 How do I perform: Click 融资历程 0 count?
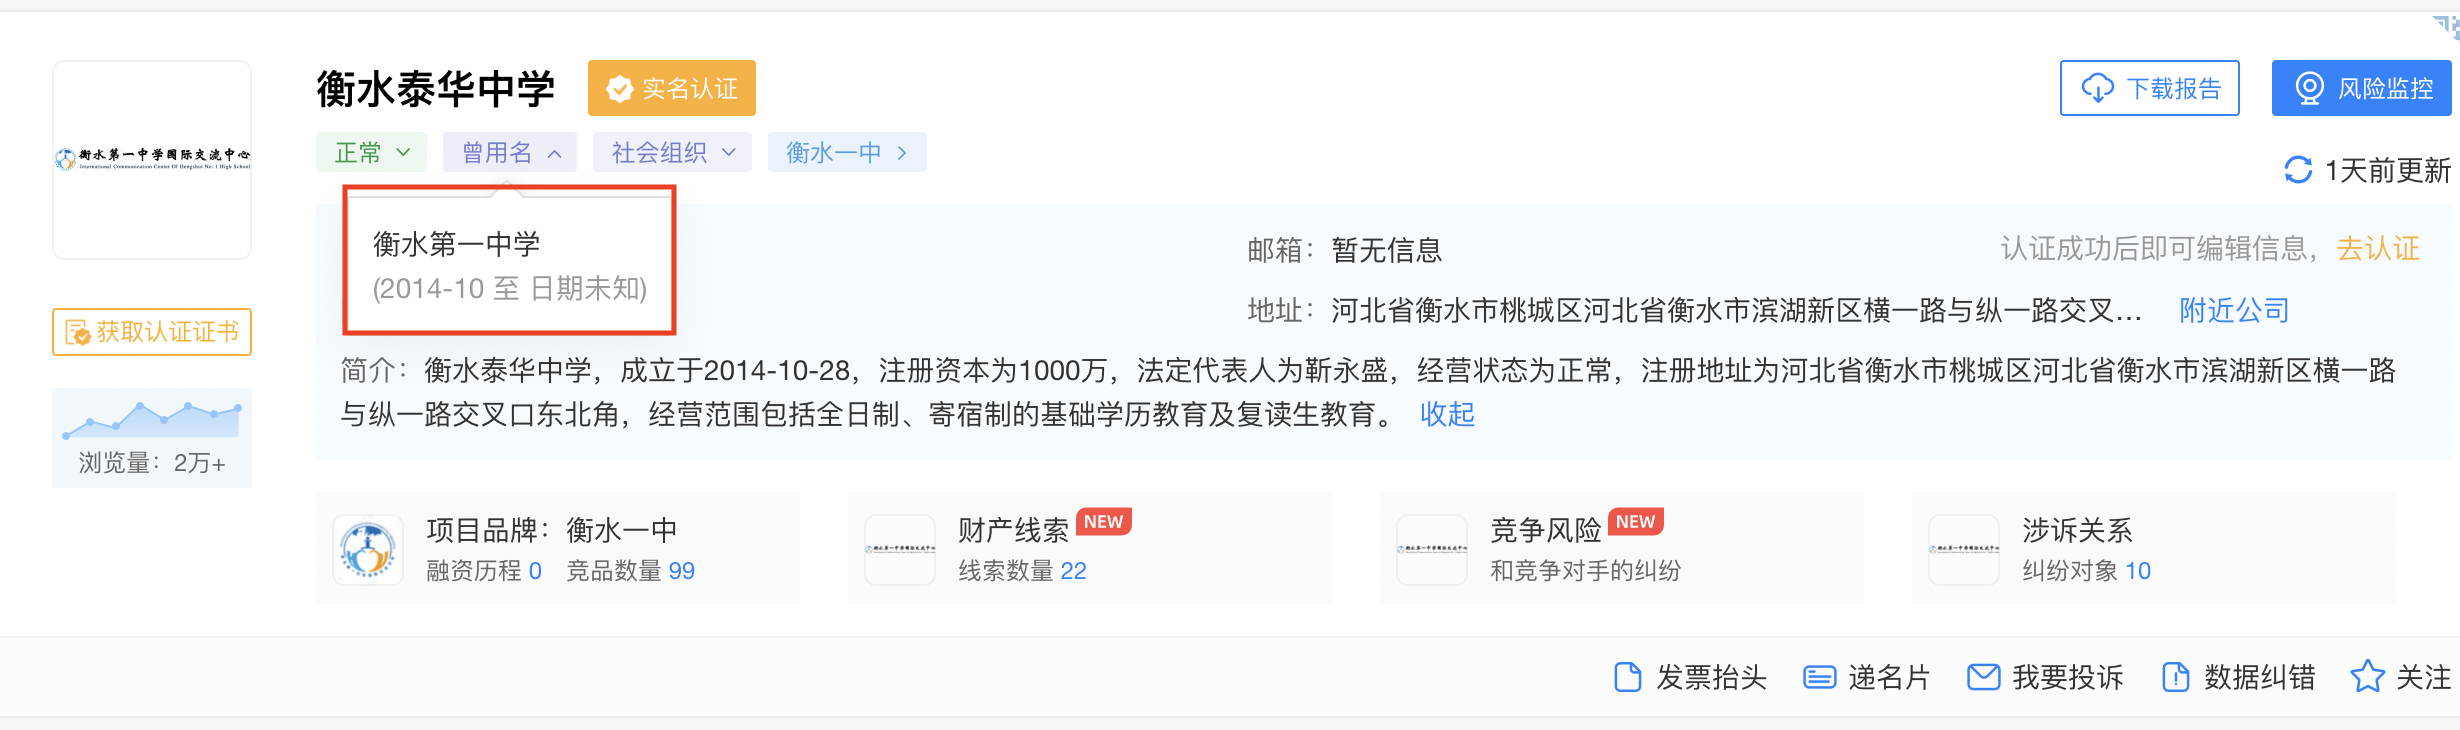pos(484,570)
